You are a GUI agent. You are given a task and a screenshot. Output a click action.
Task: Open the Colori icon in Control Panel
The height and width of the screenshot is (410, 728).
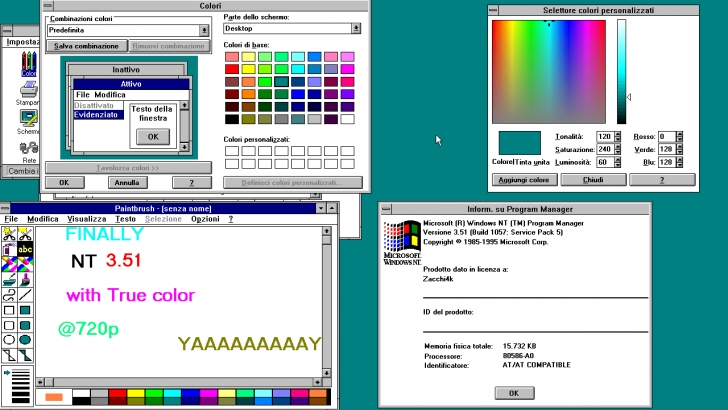(x=28, y=64)
